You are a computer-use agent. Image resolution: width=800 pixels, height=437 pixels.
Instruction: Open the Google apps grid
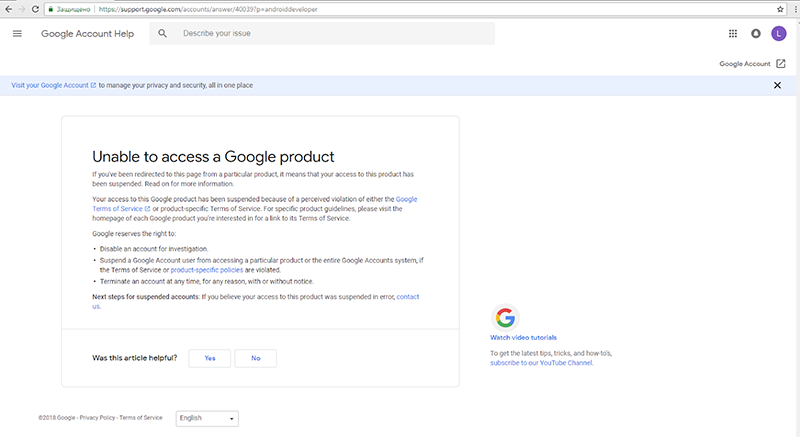(x=733, y=34)
